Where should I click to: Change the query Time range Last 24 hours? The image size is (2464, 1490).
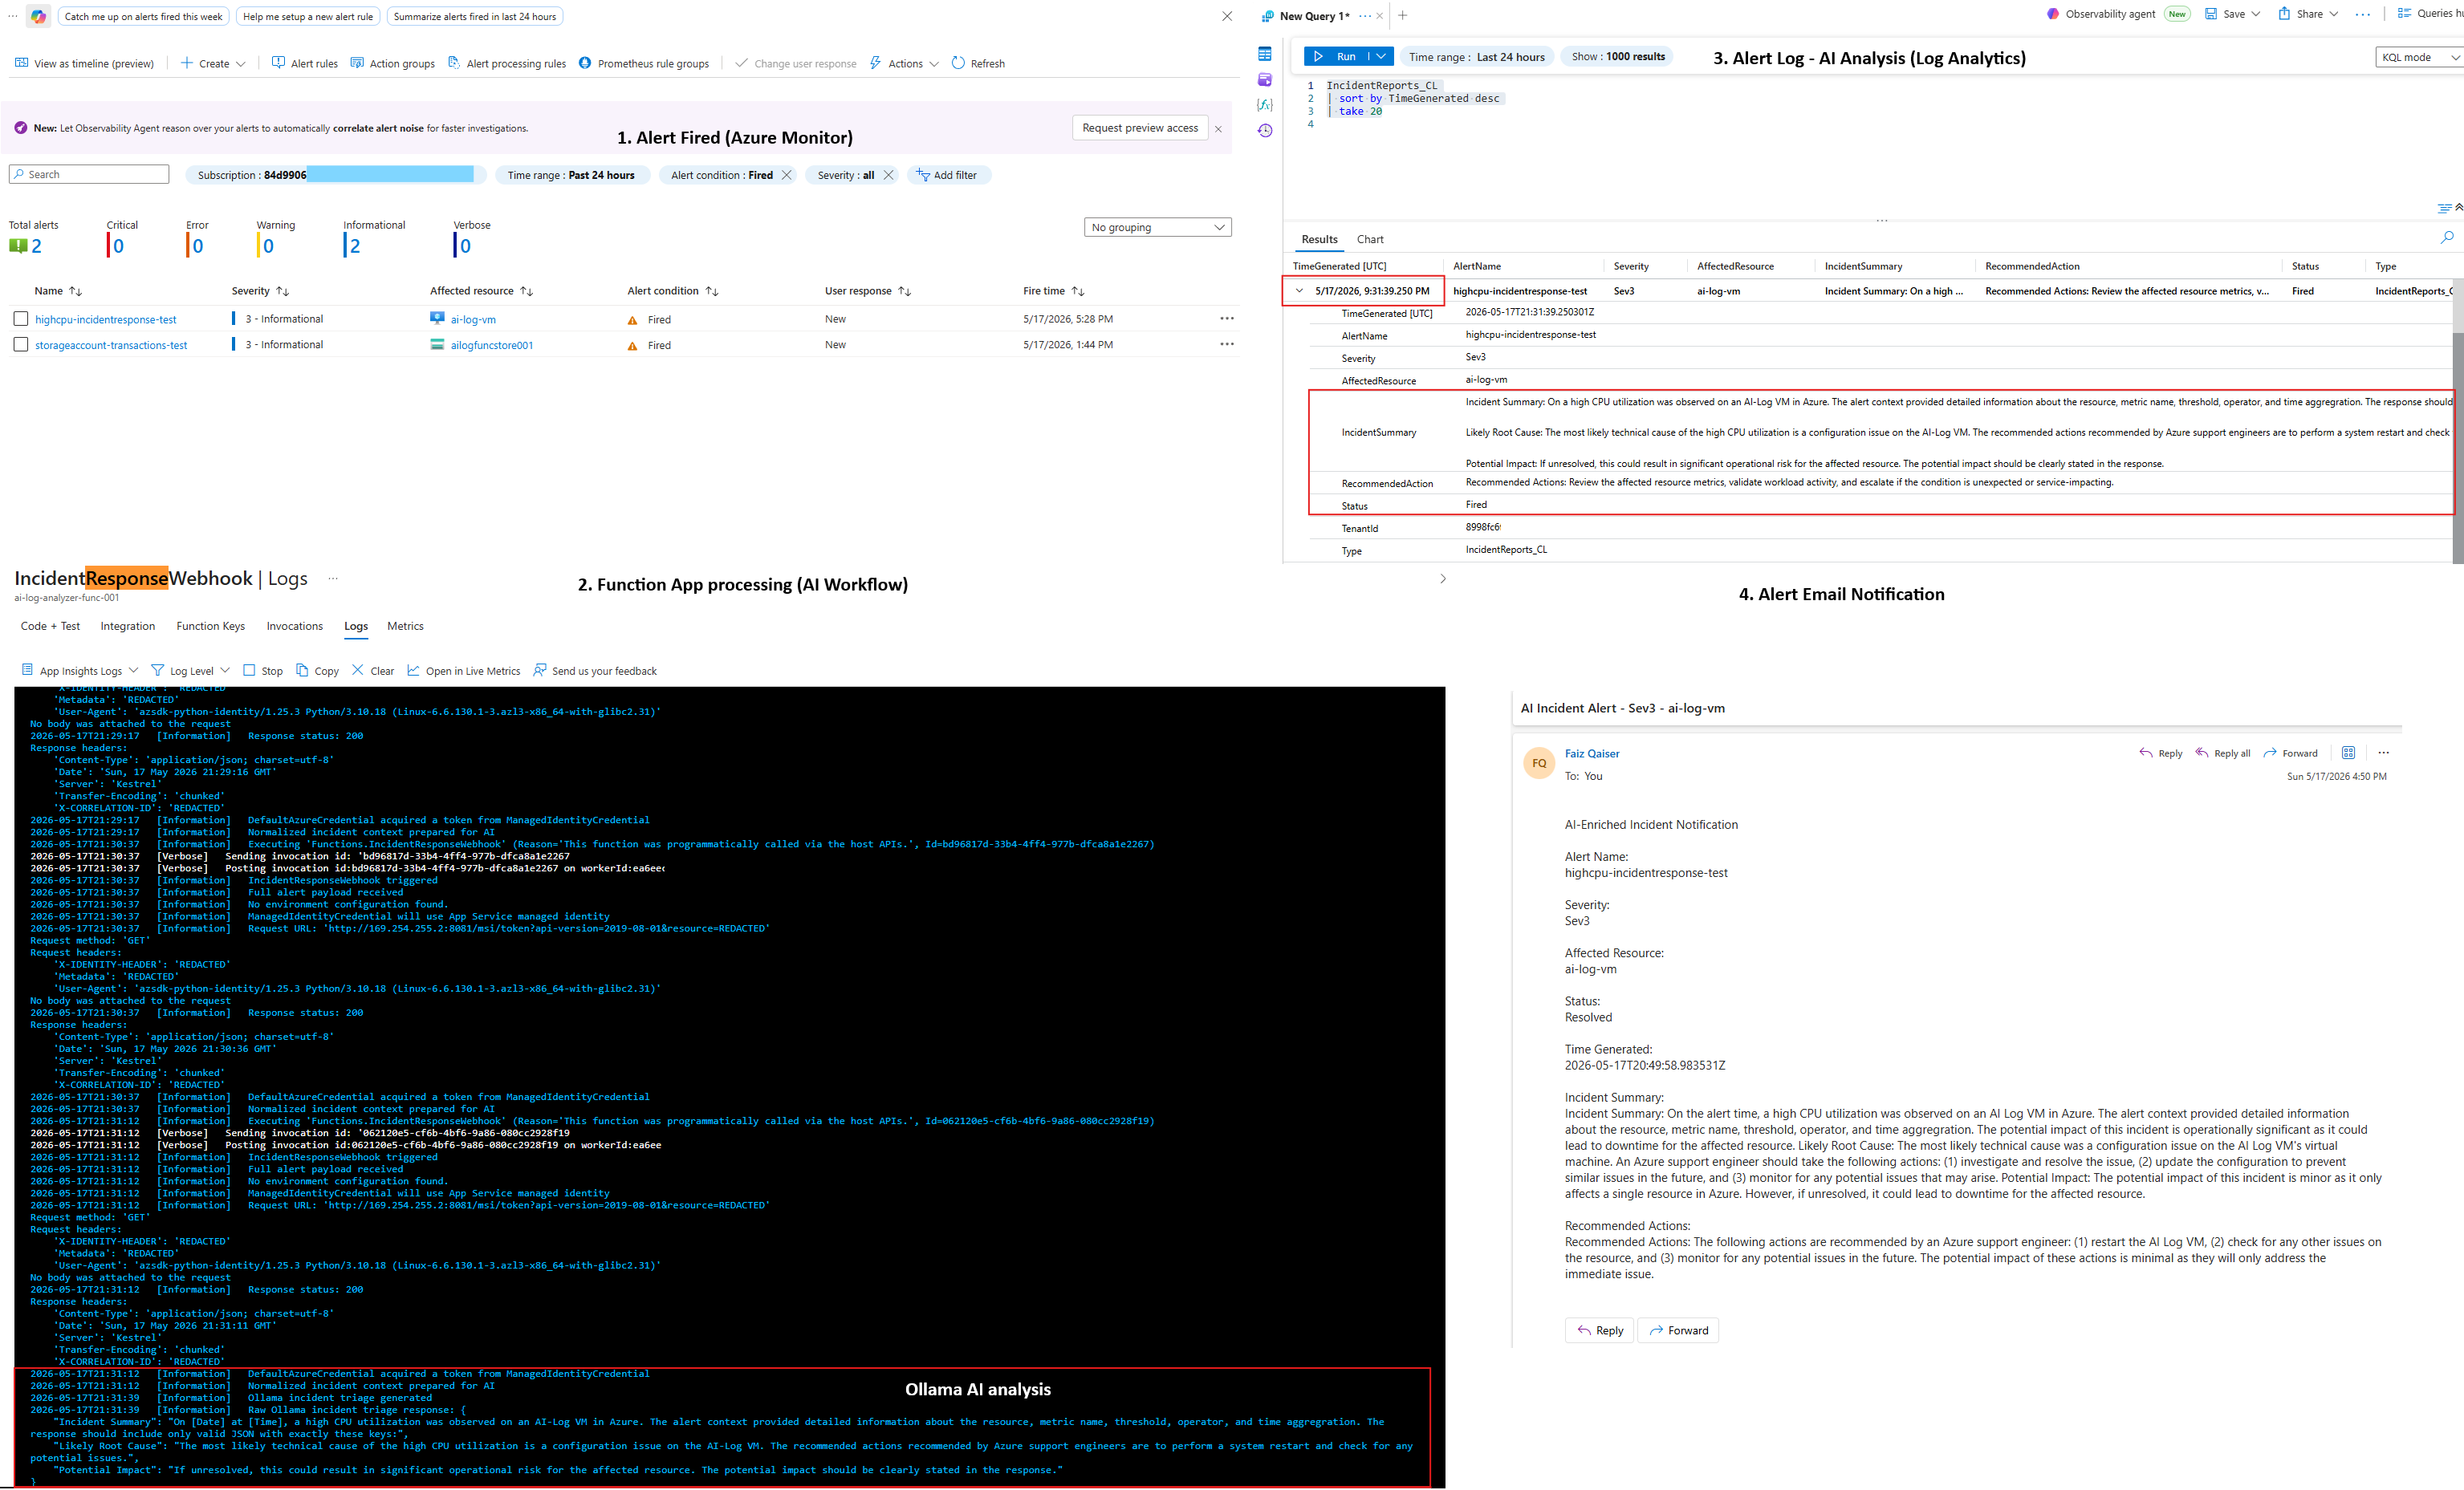pyautogui.click(x=1477, y=57)
